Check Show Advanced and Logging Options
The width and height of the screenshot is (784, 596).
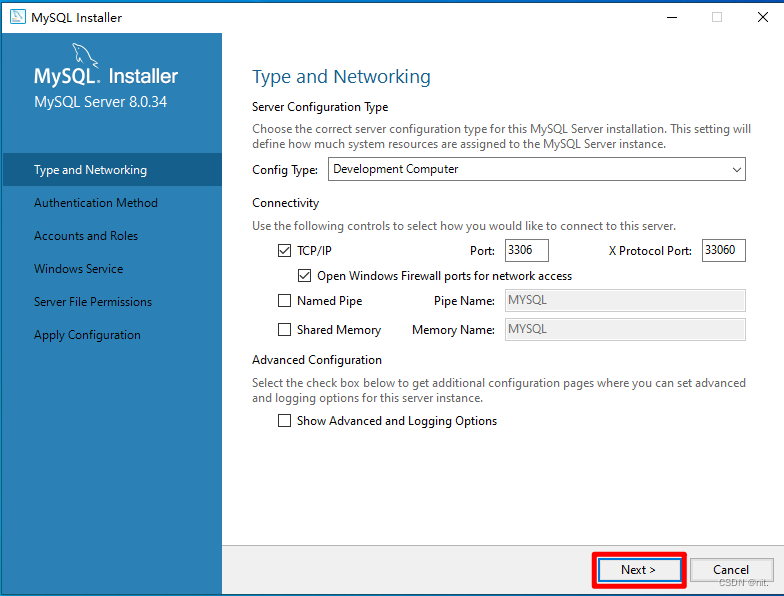pyautogui.click(x=284, y=420)
